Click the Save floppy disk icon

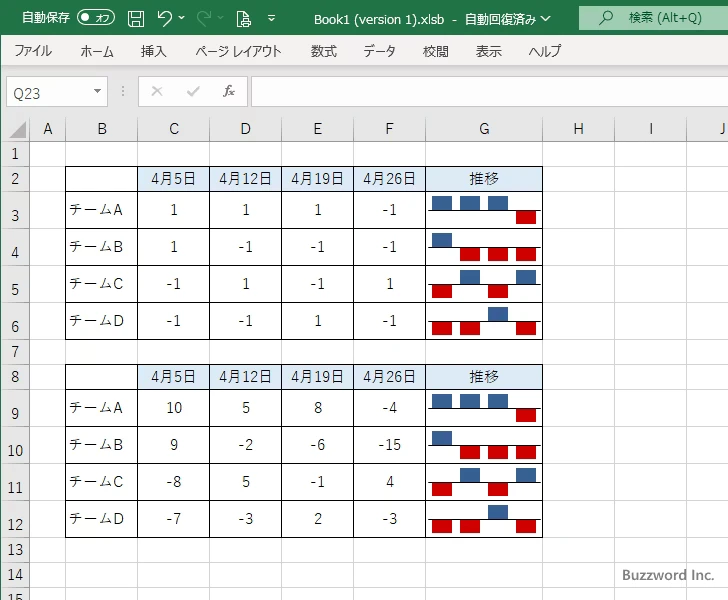[x=136, y=18]
